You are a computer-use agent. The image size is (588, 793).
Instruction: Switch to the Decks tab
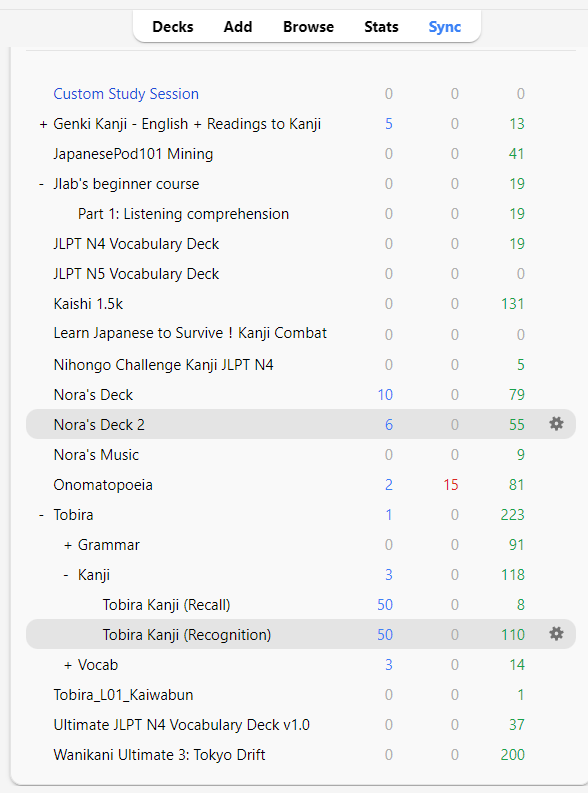(173, 27)
